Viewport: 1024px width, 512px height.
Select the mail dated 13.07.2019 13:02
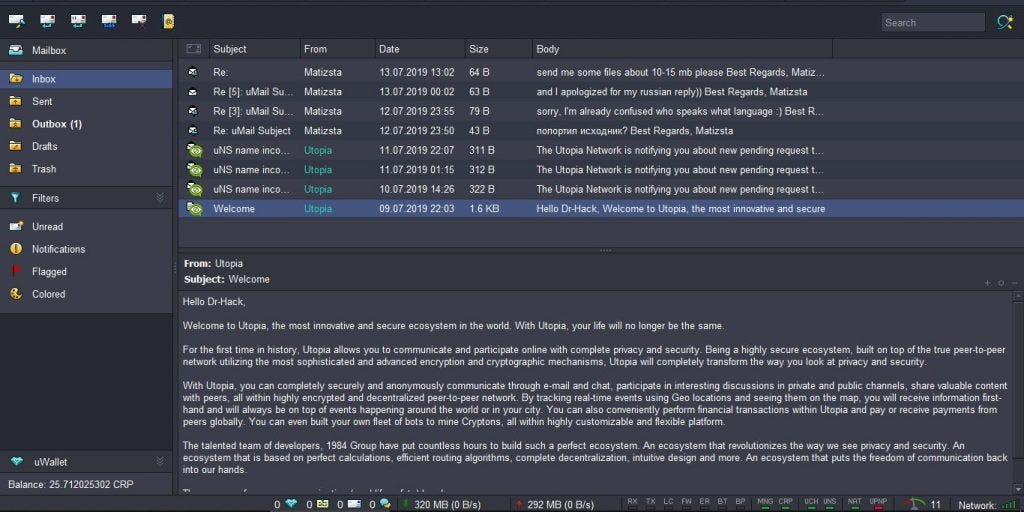(601, 72)
